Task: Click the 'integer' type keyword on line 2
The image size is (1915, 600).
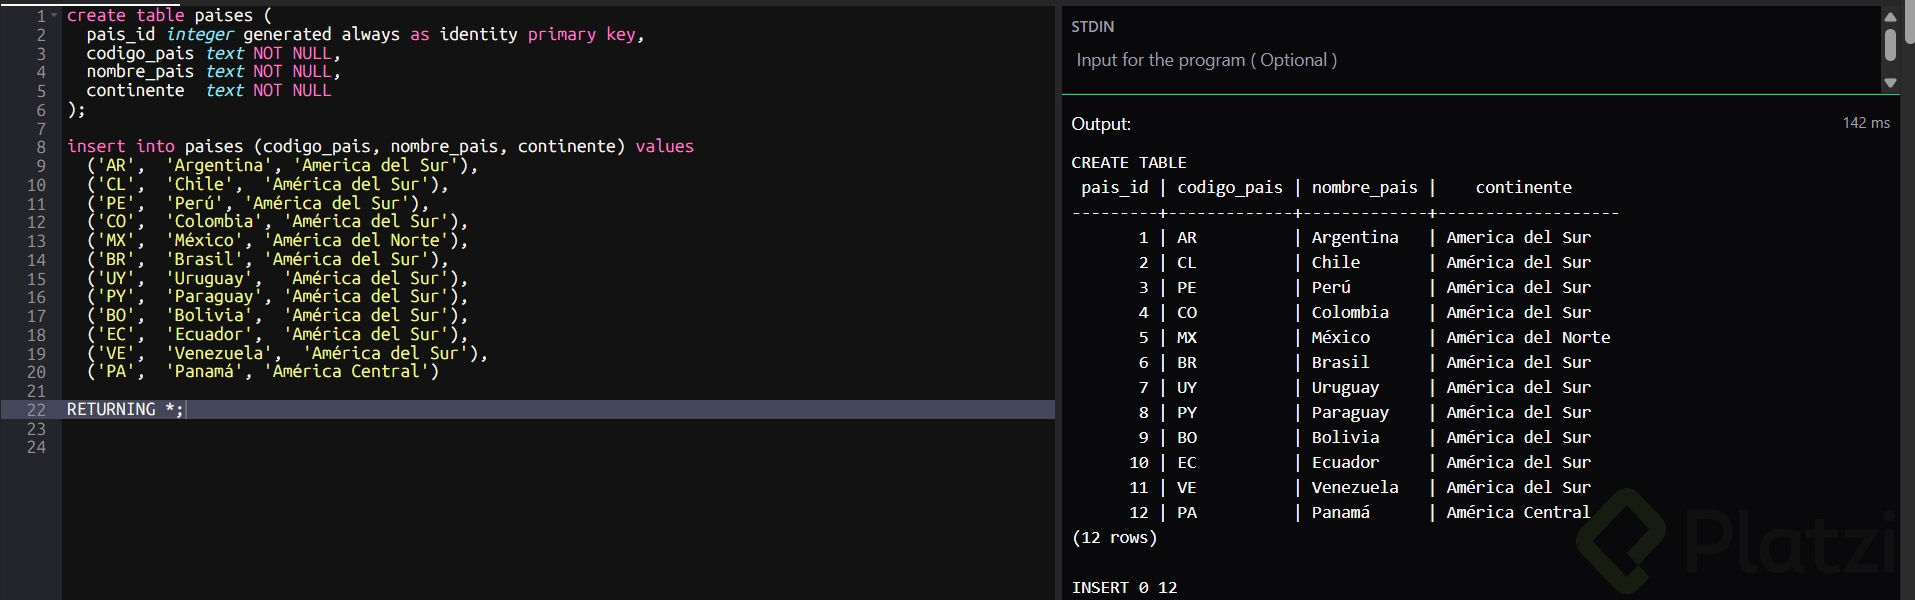Action: pos(200,35)
